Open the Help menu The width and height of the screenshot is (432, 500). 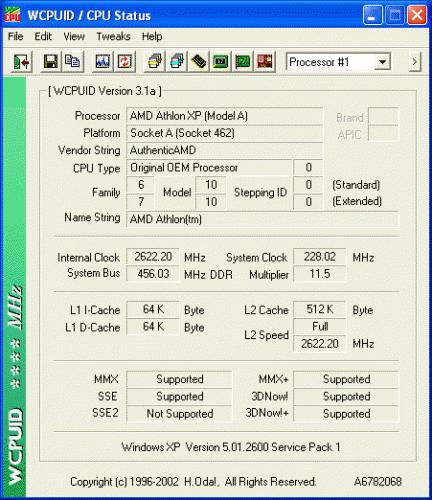coord(152,36)
